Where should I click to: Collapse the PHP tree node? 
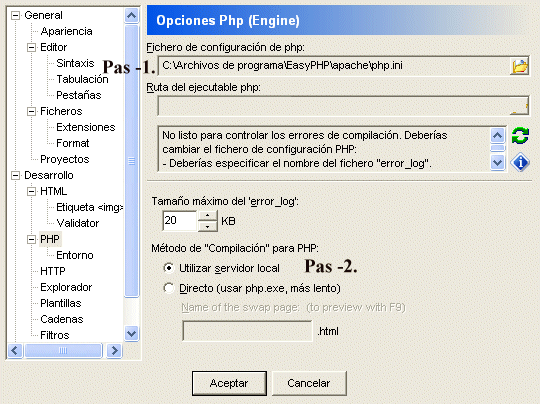coord(31,239)
